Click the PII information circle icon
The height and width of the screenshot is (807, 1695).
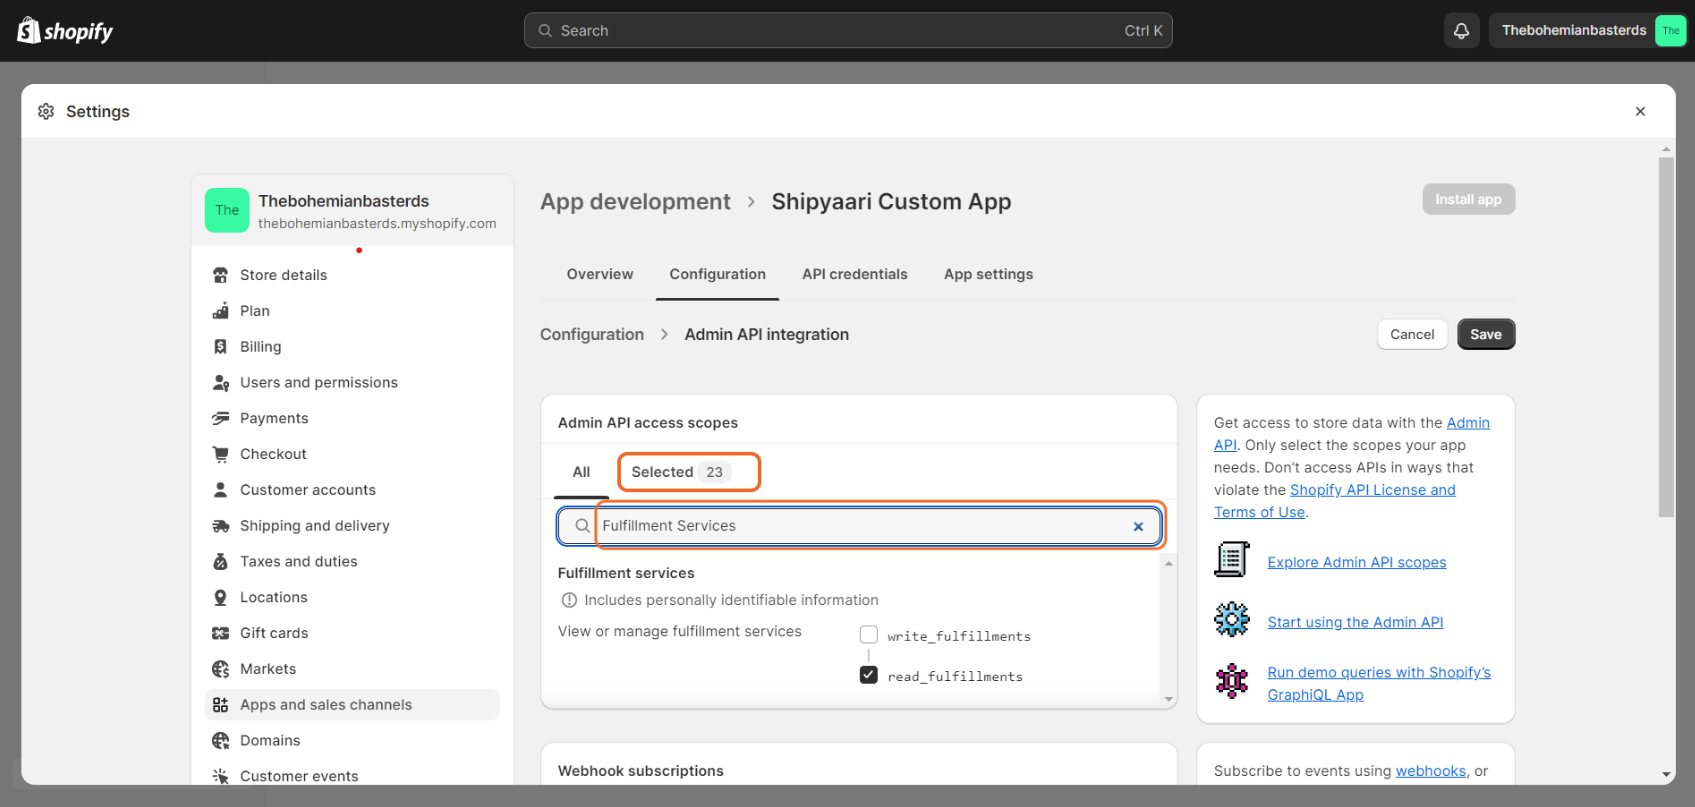tap(569, 600)
